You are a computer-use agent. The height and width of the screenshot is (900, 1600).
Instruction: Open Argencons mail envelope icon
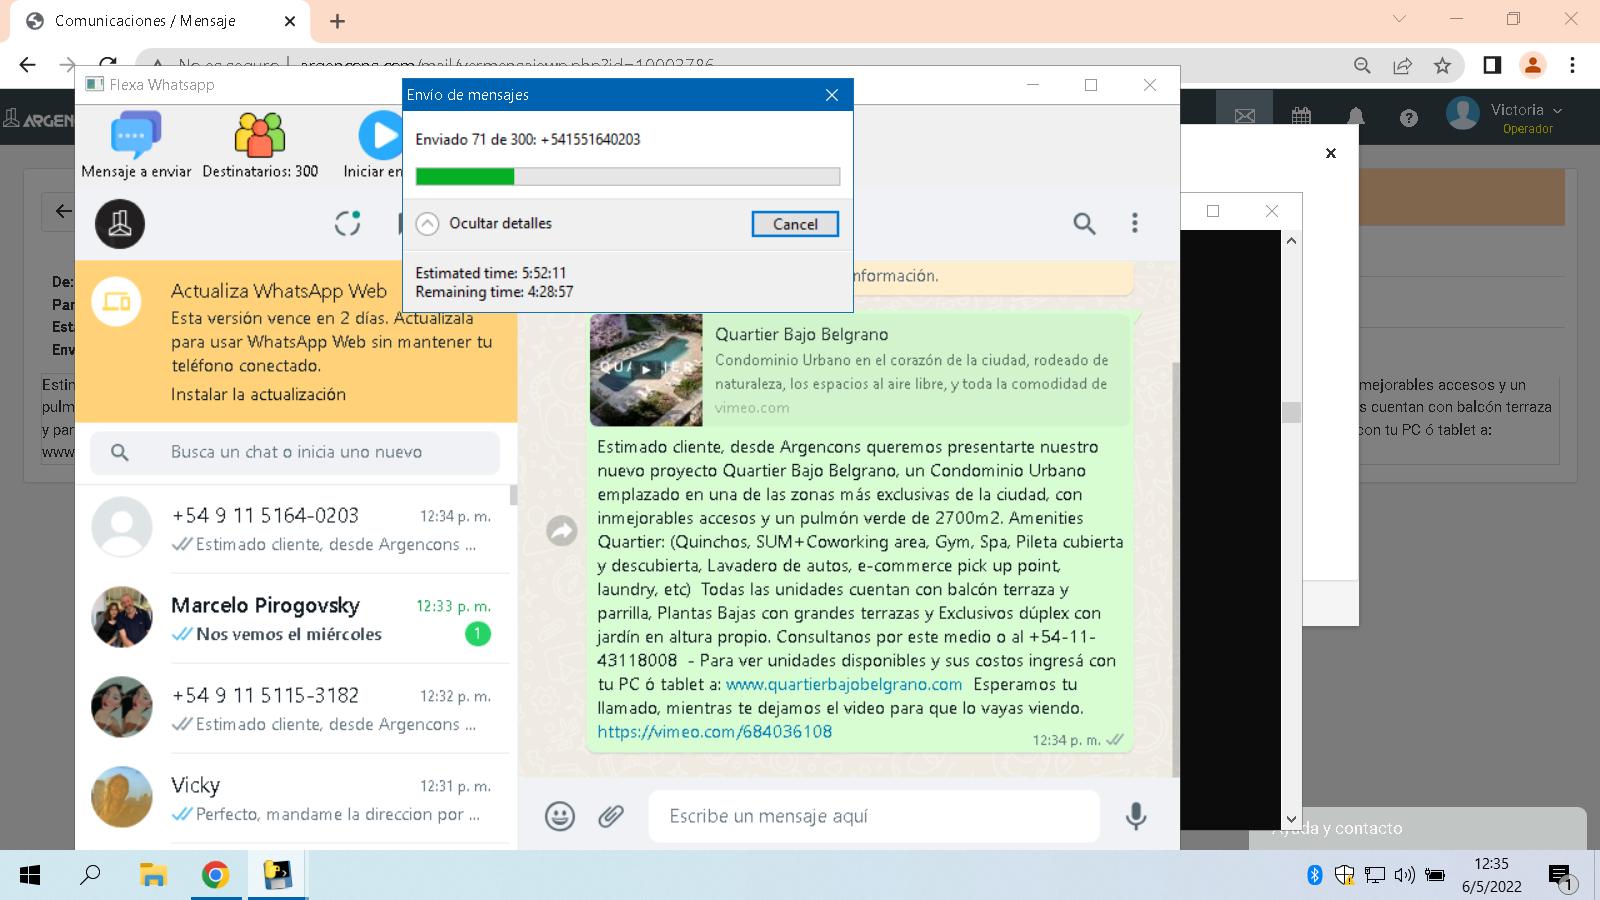pos(1244,117)
